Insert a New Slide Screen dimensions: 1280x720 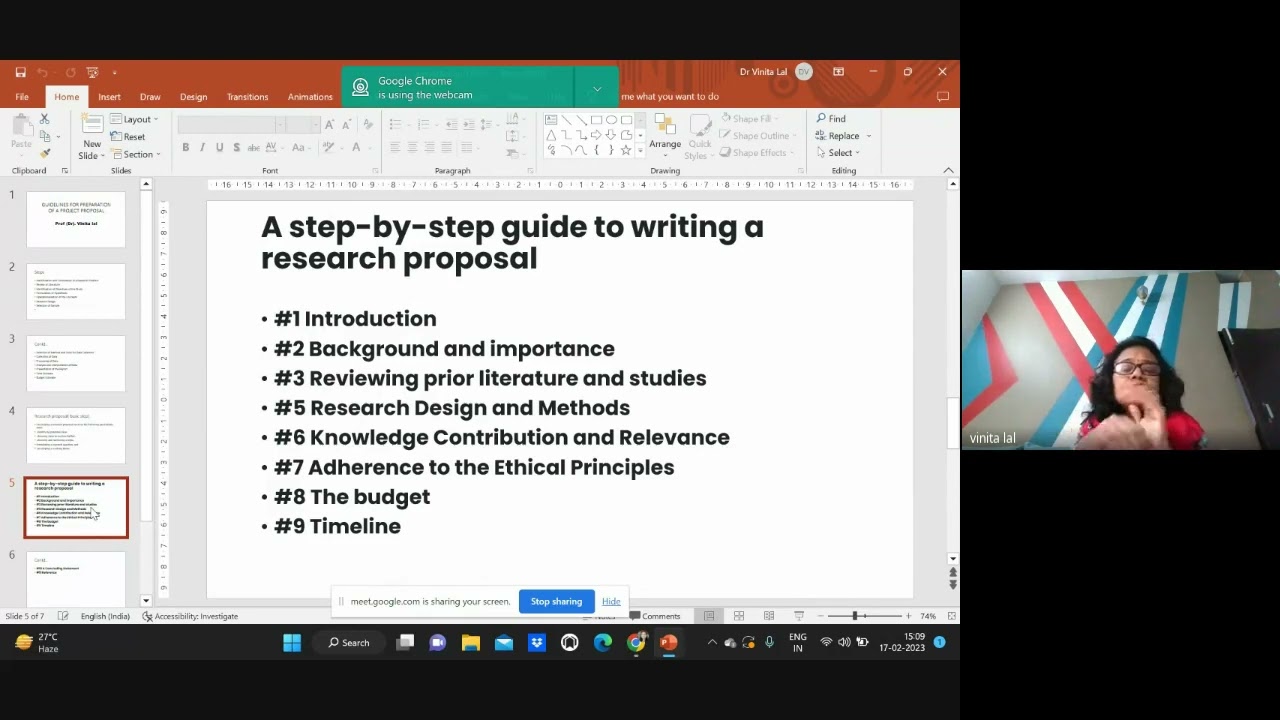[91, 137]
